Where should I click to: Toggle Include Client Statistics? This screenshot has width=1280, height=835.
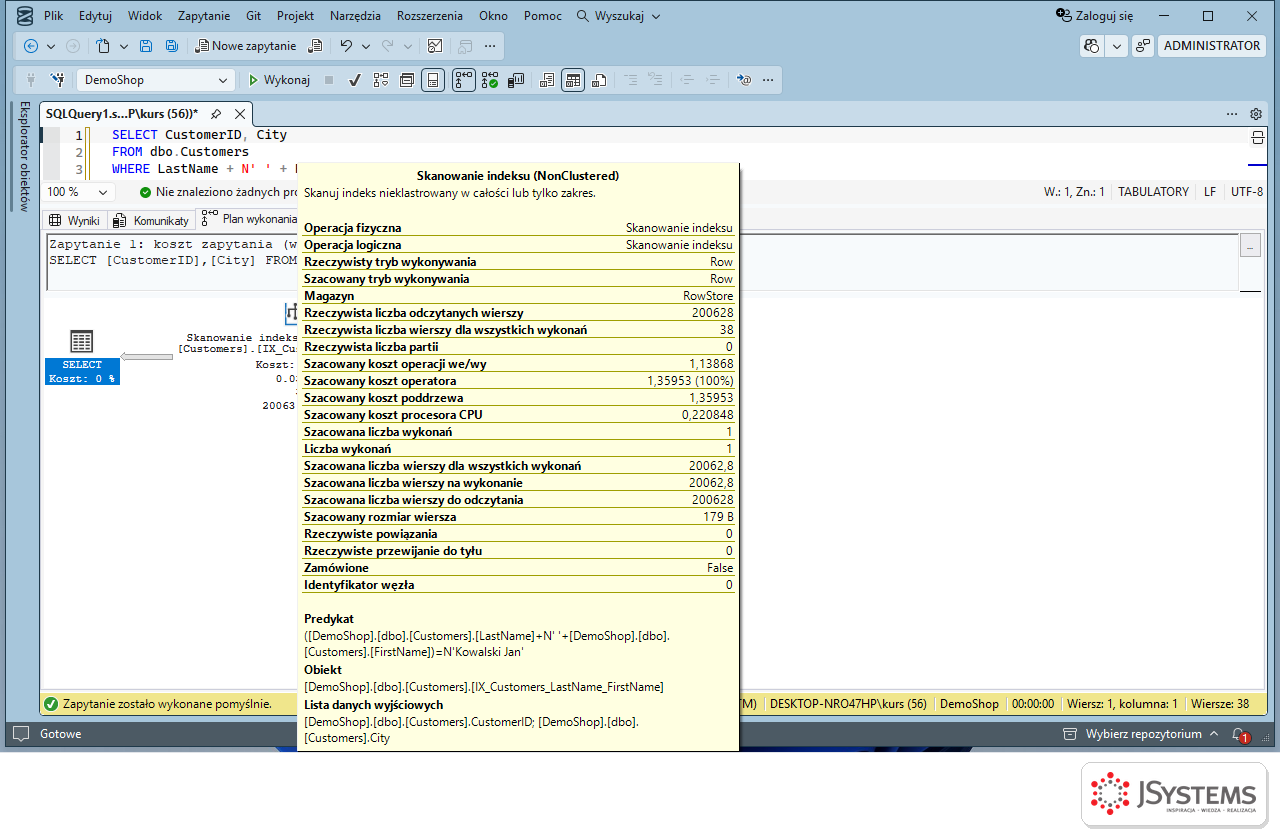click(516, 80)
